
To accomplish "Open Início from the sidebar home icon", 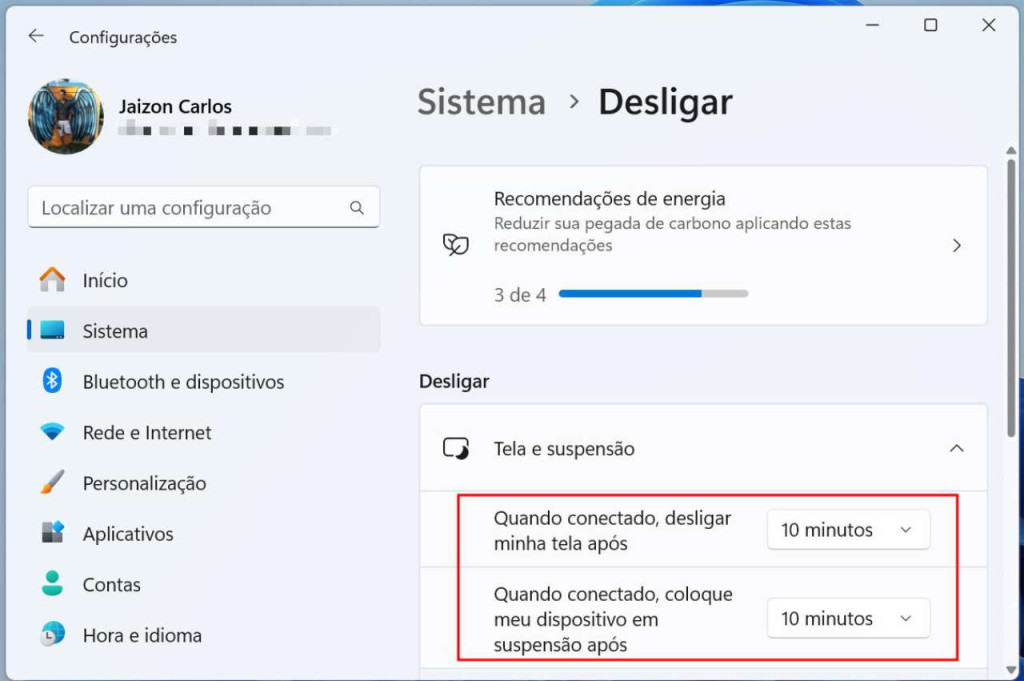I will click(x=54, y=280).
